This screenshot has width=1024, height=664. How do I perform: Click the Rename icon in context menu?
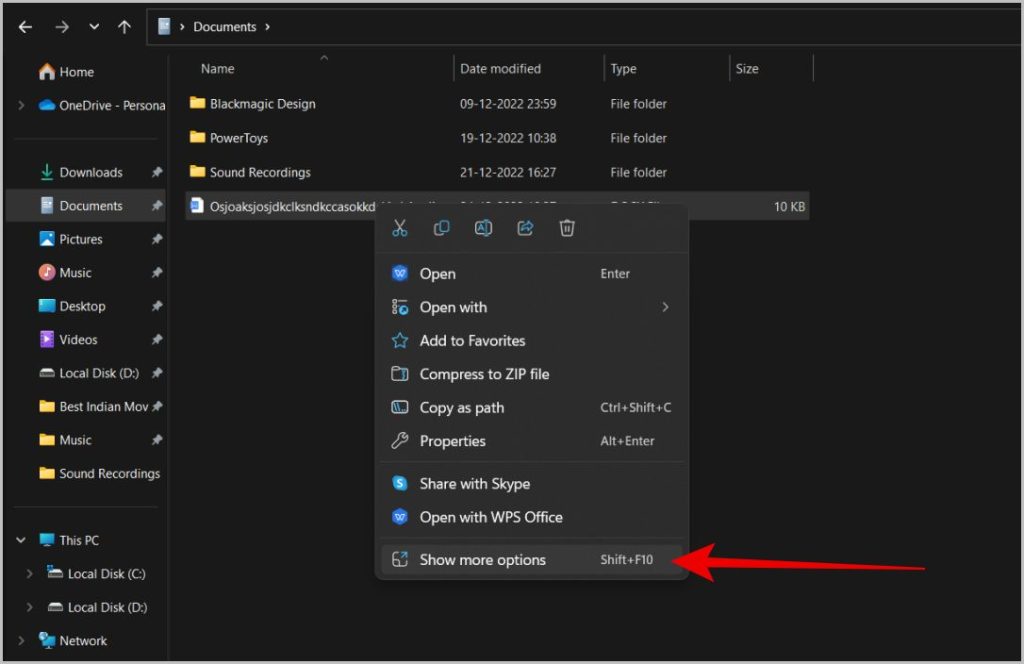click(x=483, y=228)
